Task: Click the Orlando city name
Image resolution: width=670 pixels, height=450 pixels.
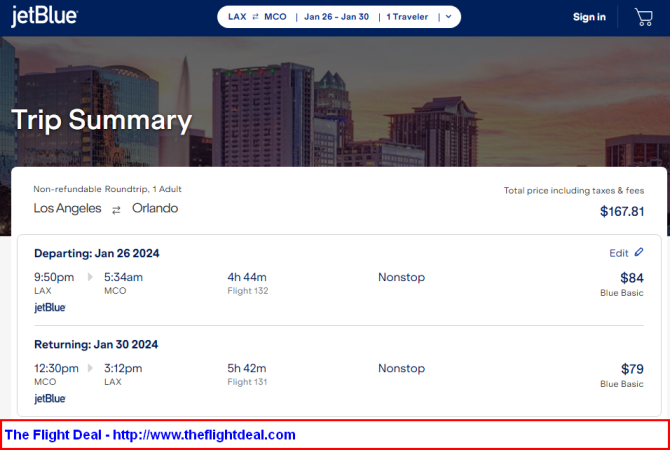Action: [x=155, y=208]
